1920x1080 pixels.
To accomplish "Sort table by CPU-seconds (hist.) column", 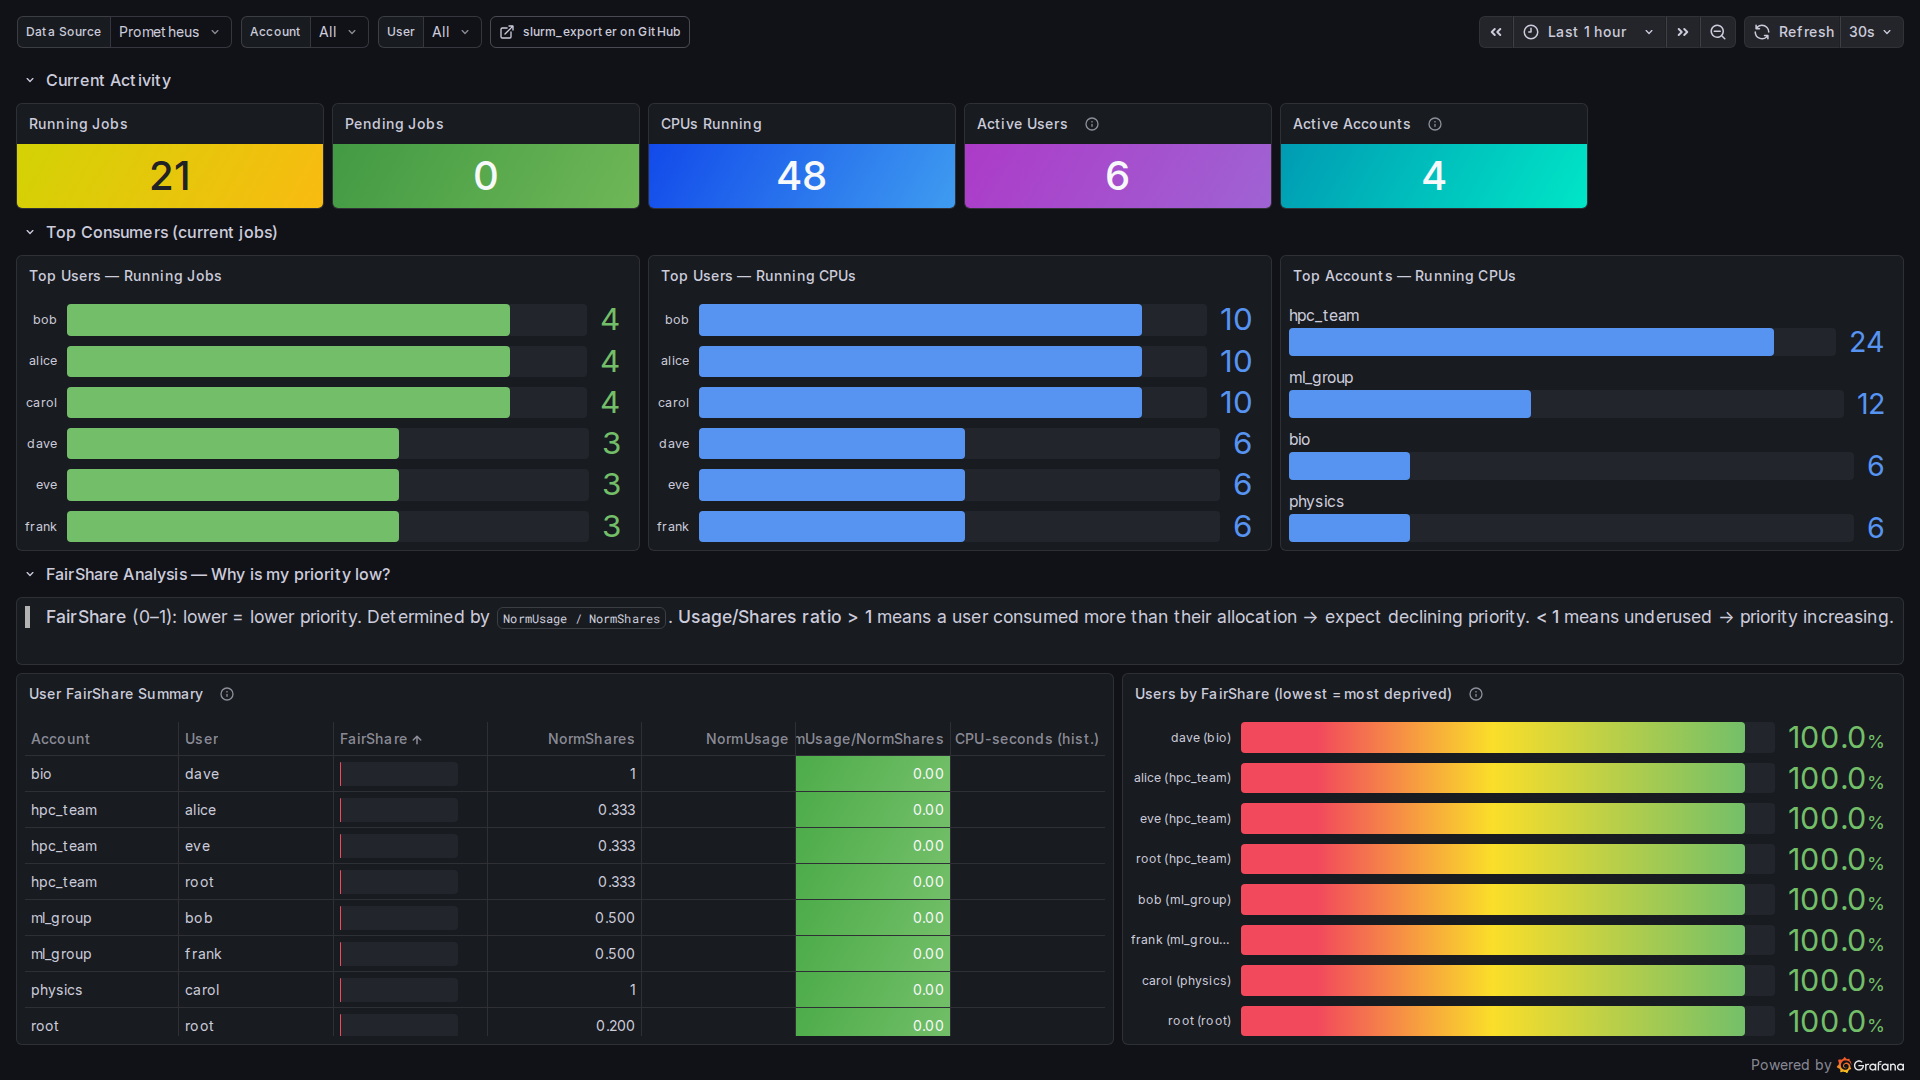I will pos(1027,739).
